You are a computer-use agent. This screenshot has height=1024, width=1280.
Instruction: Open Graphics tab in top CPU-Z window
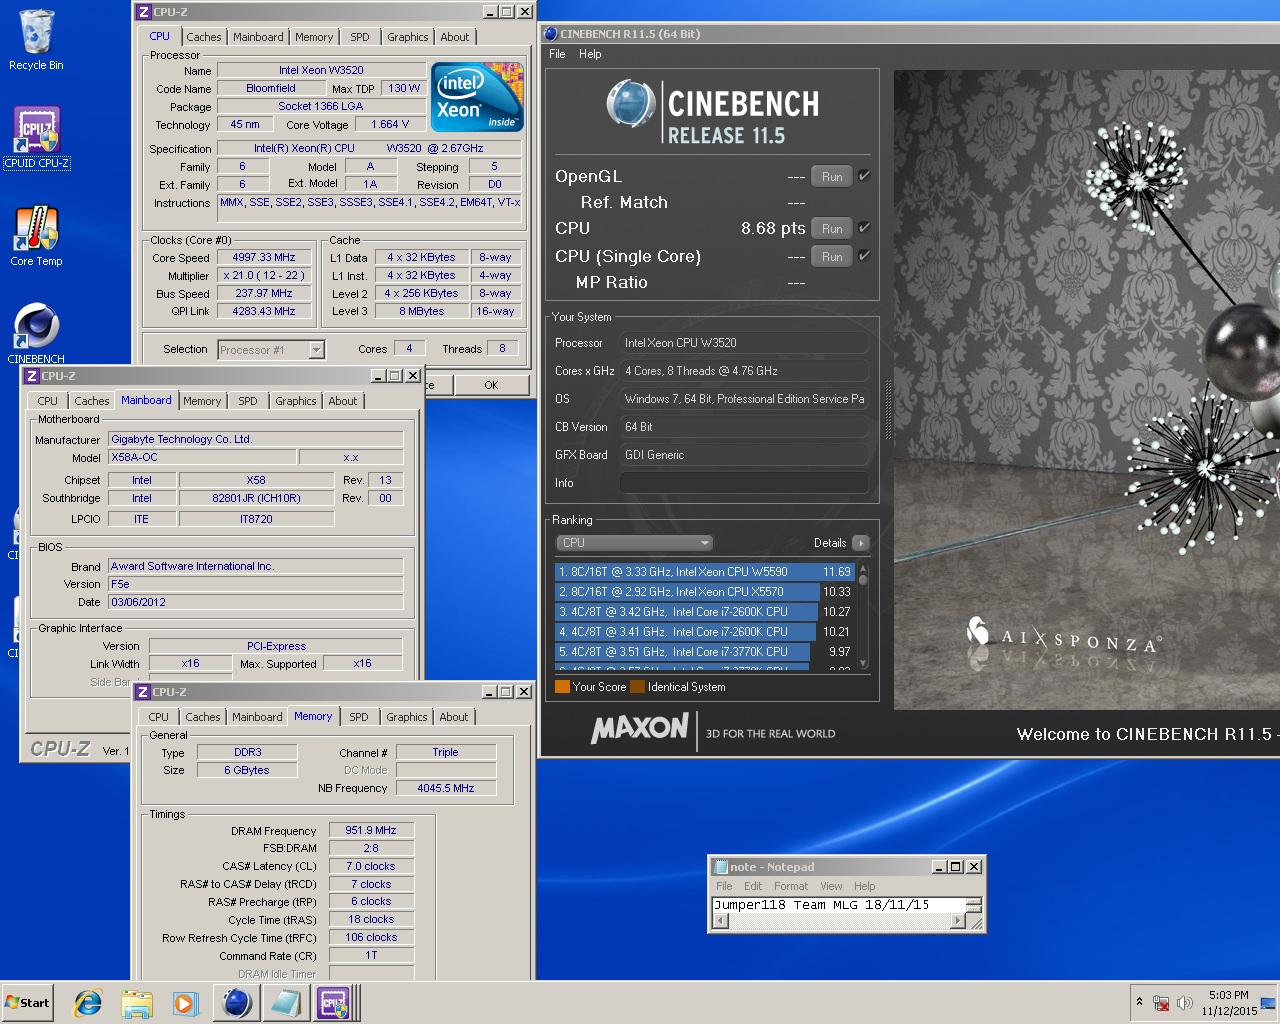408,37
